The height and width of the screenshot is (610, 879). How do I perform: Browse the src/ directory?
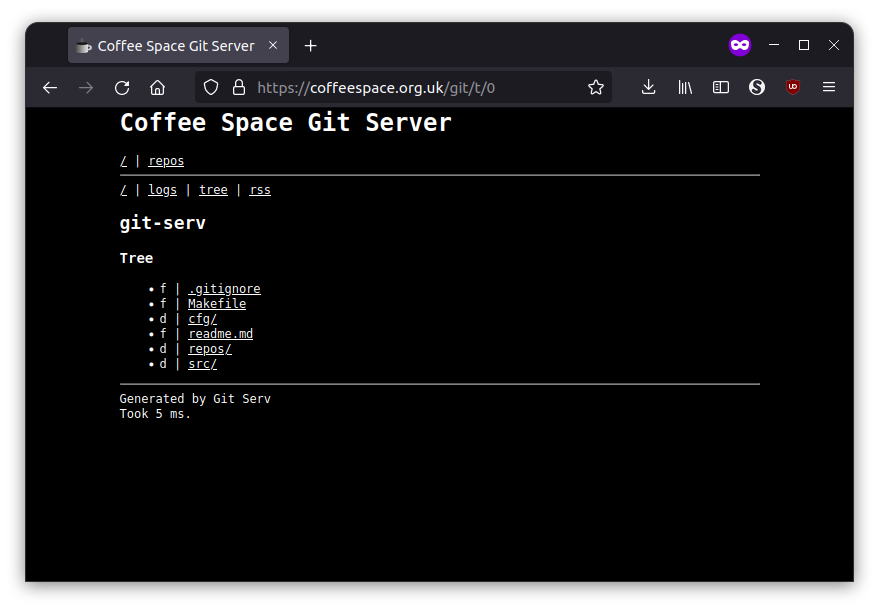(x=202, y=364)
